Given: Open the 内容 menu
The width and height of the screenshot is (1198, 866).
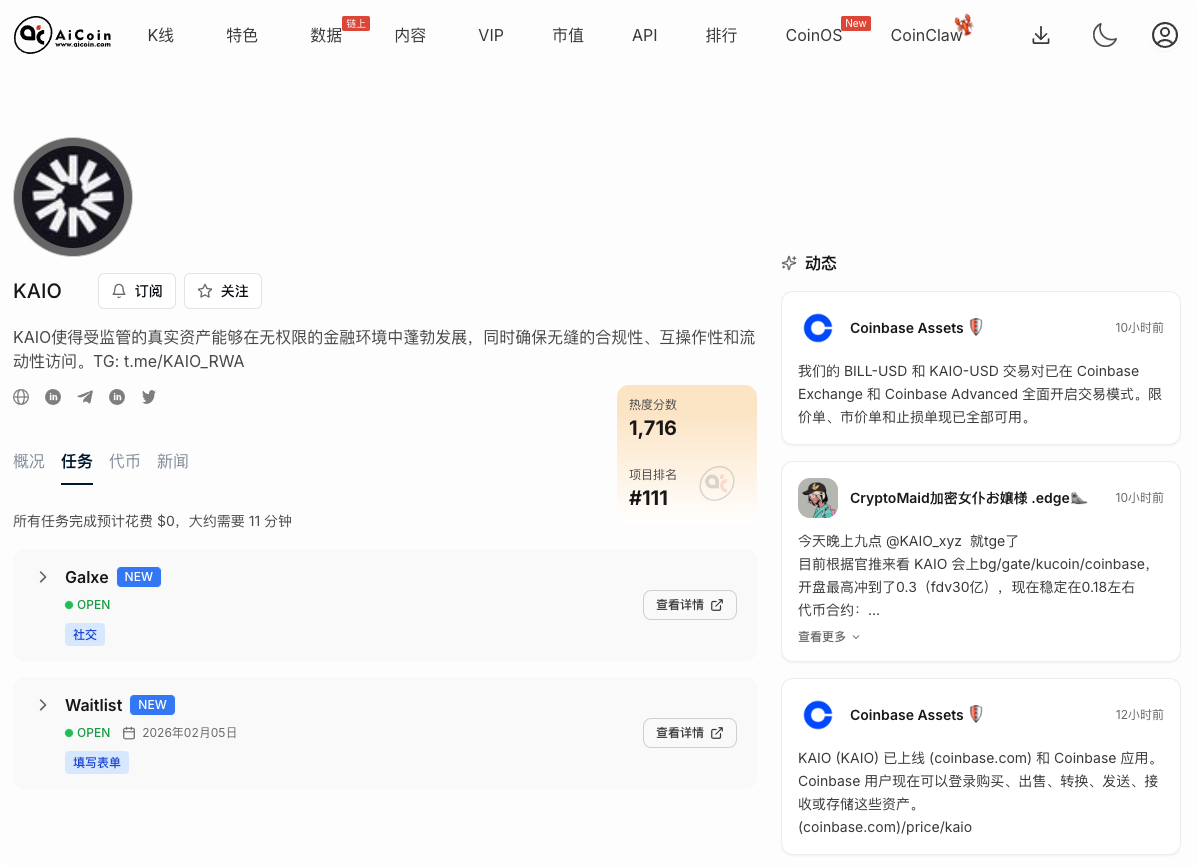Looking at the screenshot, I should 410,35.
